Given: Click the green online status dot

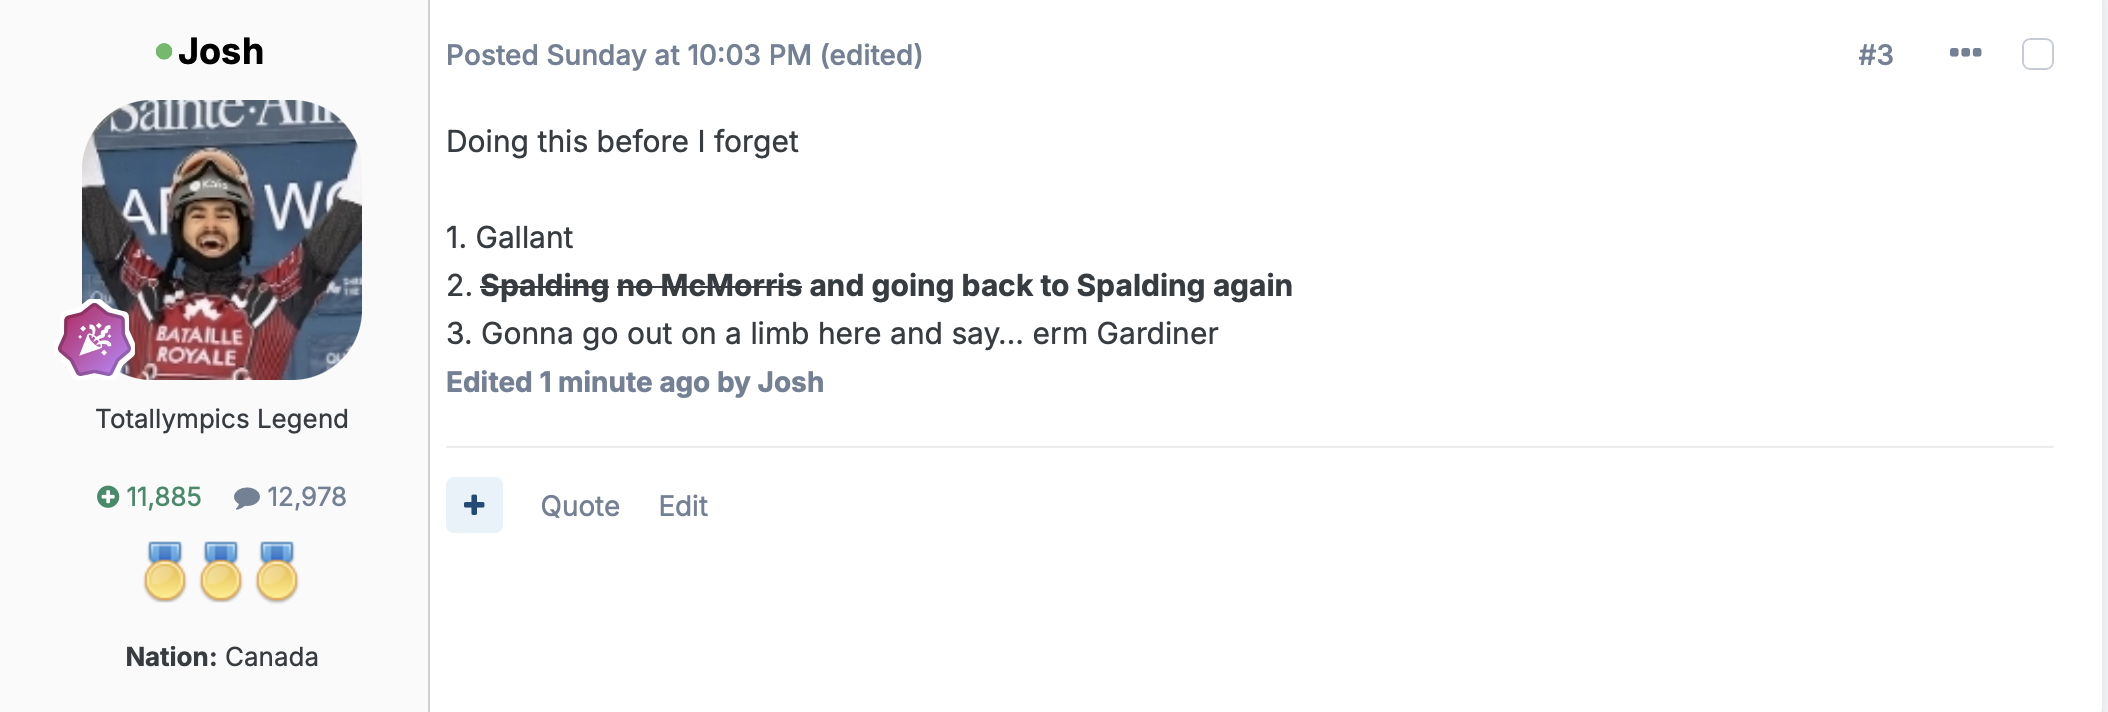Looking at the screenshot, I should click(x=164, y=52).
